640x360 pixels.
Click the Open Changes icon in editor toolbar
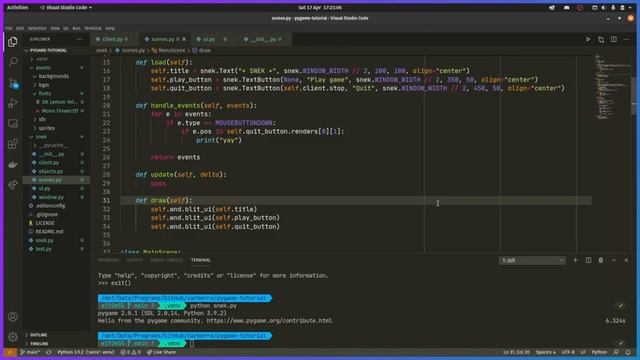point(601,40)
